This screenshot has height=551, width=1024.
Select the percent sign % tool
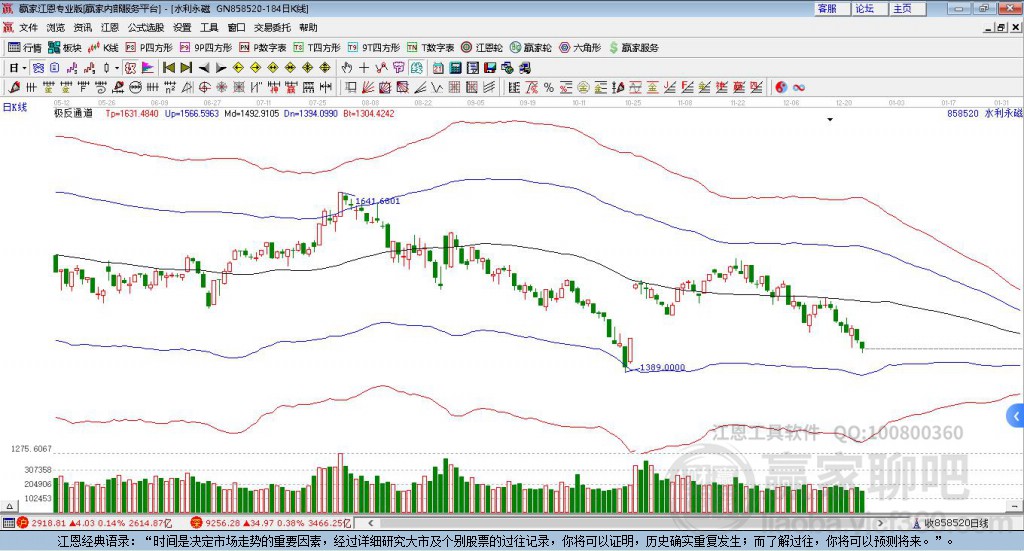pyautogui.click(x=549, y=87)
